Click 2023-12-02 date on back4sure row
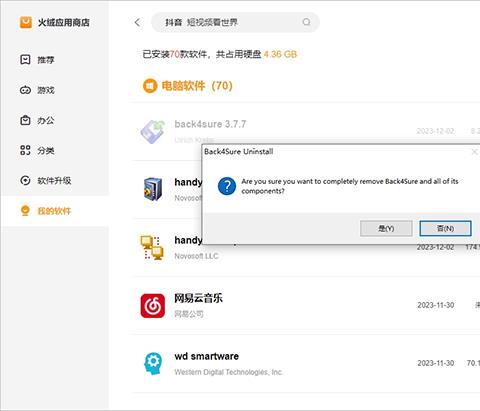The height and width of the screenshot is (411, 480). (x=435, y=131)
